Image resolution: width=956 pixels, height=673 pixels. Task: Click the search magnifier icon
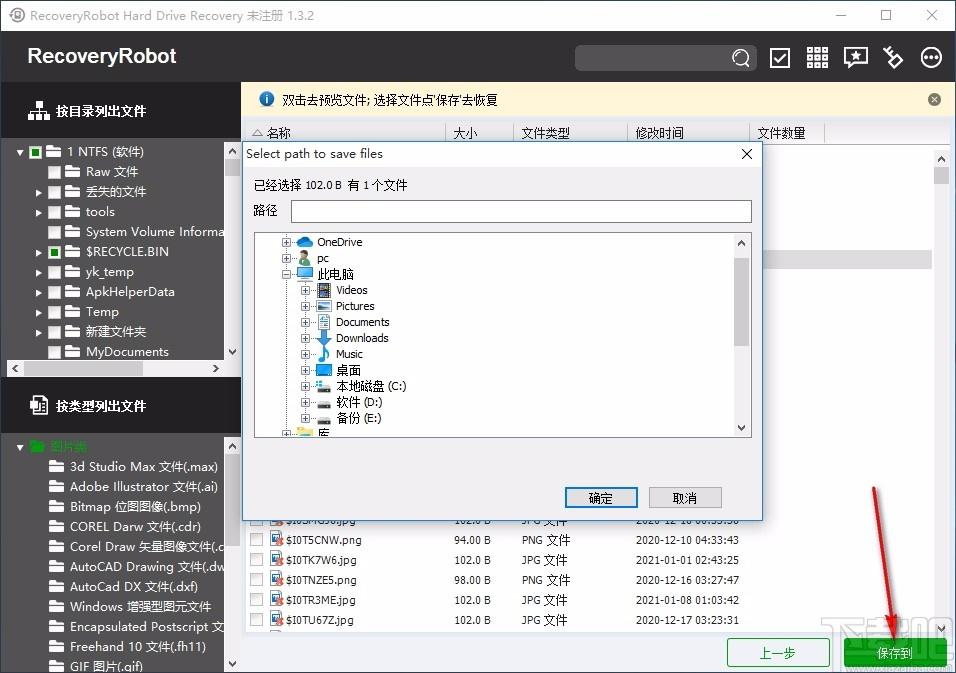(x=741, y=58)
